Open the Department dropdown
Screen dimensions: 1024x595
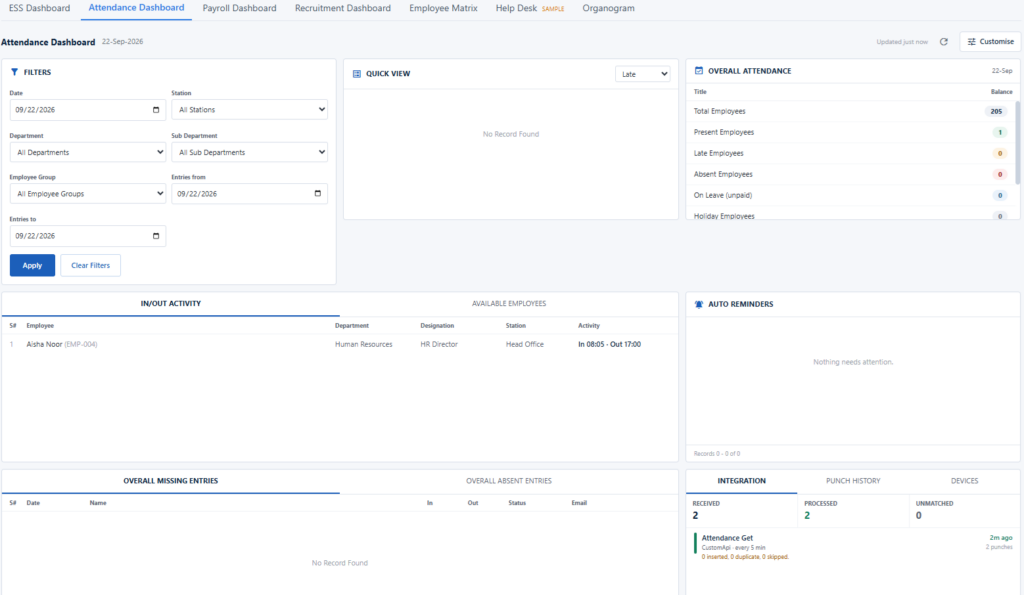88,152
